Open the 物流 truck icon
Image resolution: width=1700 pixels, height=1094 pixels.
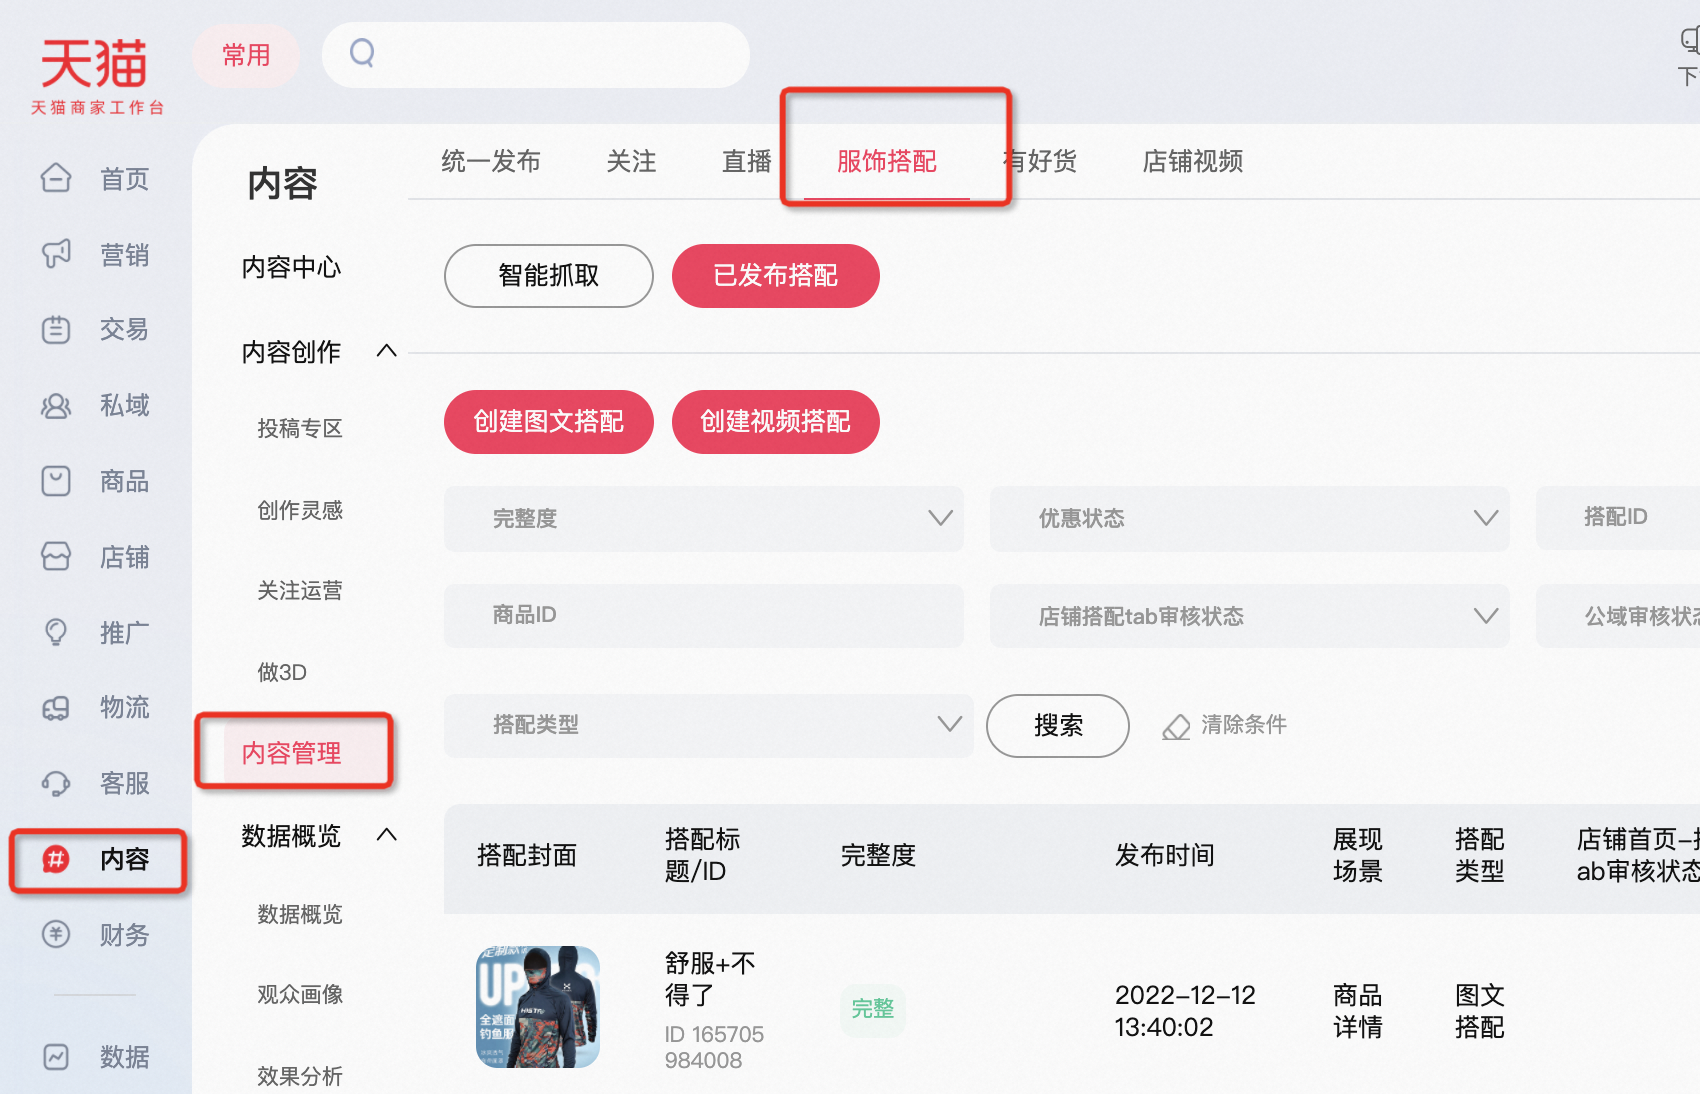[56, 708]
